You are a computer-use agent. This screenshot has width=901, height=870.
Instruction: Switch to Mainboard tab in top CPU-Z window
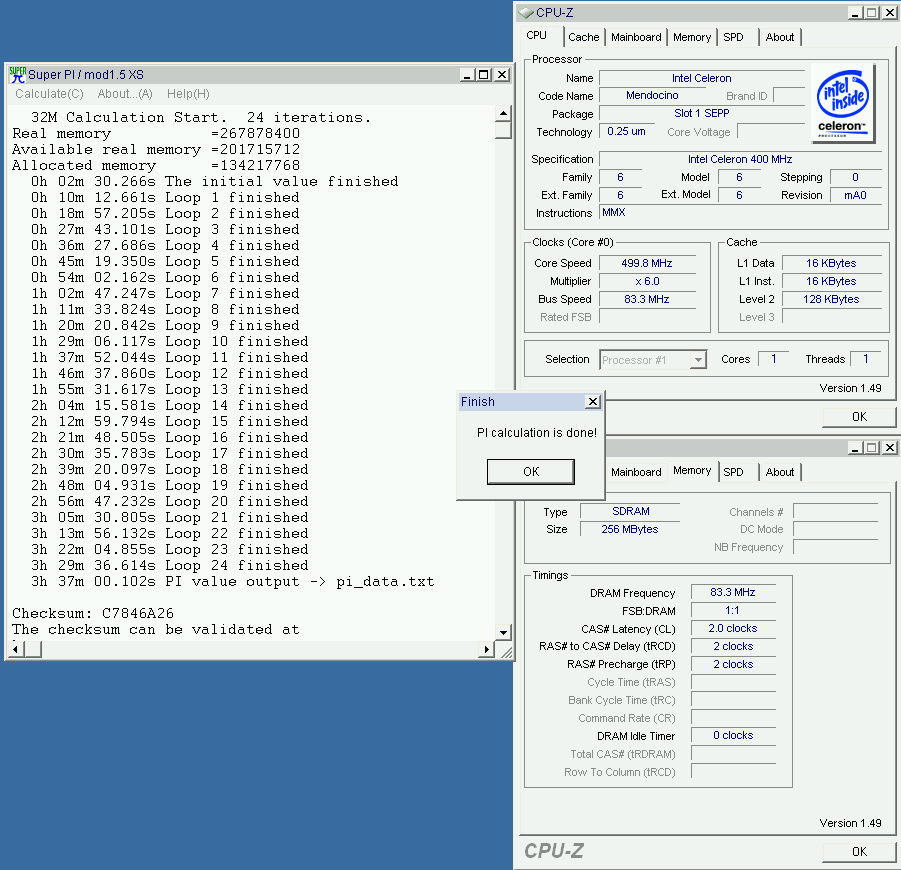[x=636, y=37]
